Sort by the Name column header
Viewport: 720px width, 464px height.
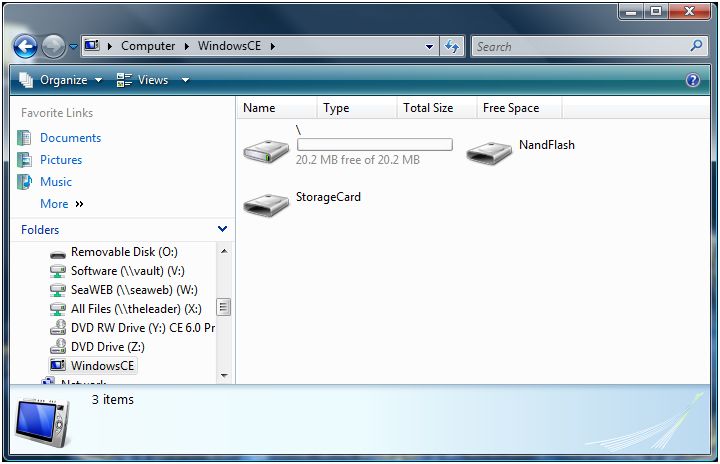[x=259, y=108]
